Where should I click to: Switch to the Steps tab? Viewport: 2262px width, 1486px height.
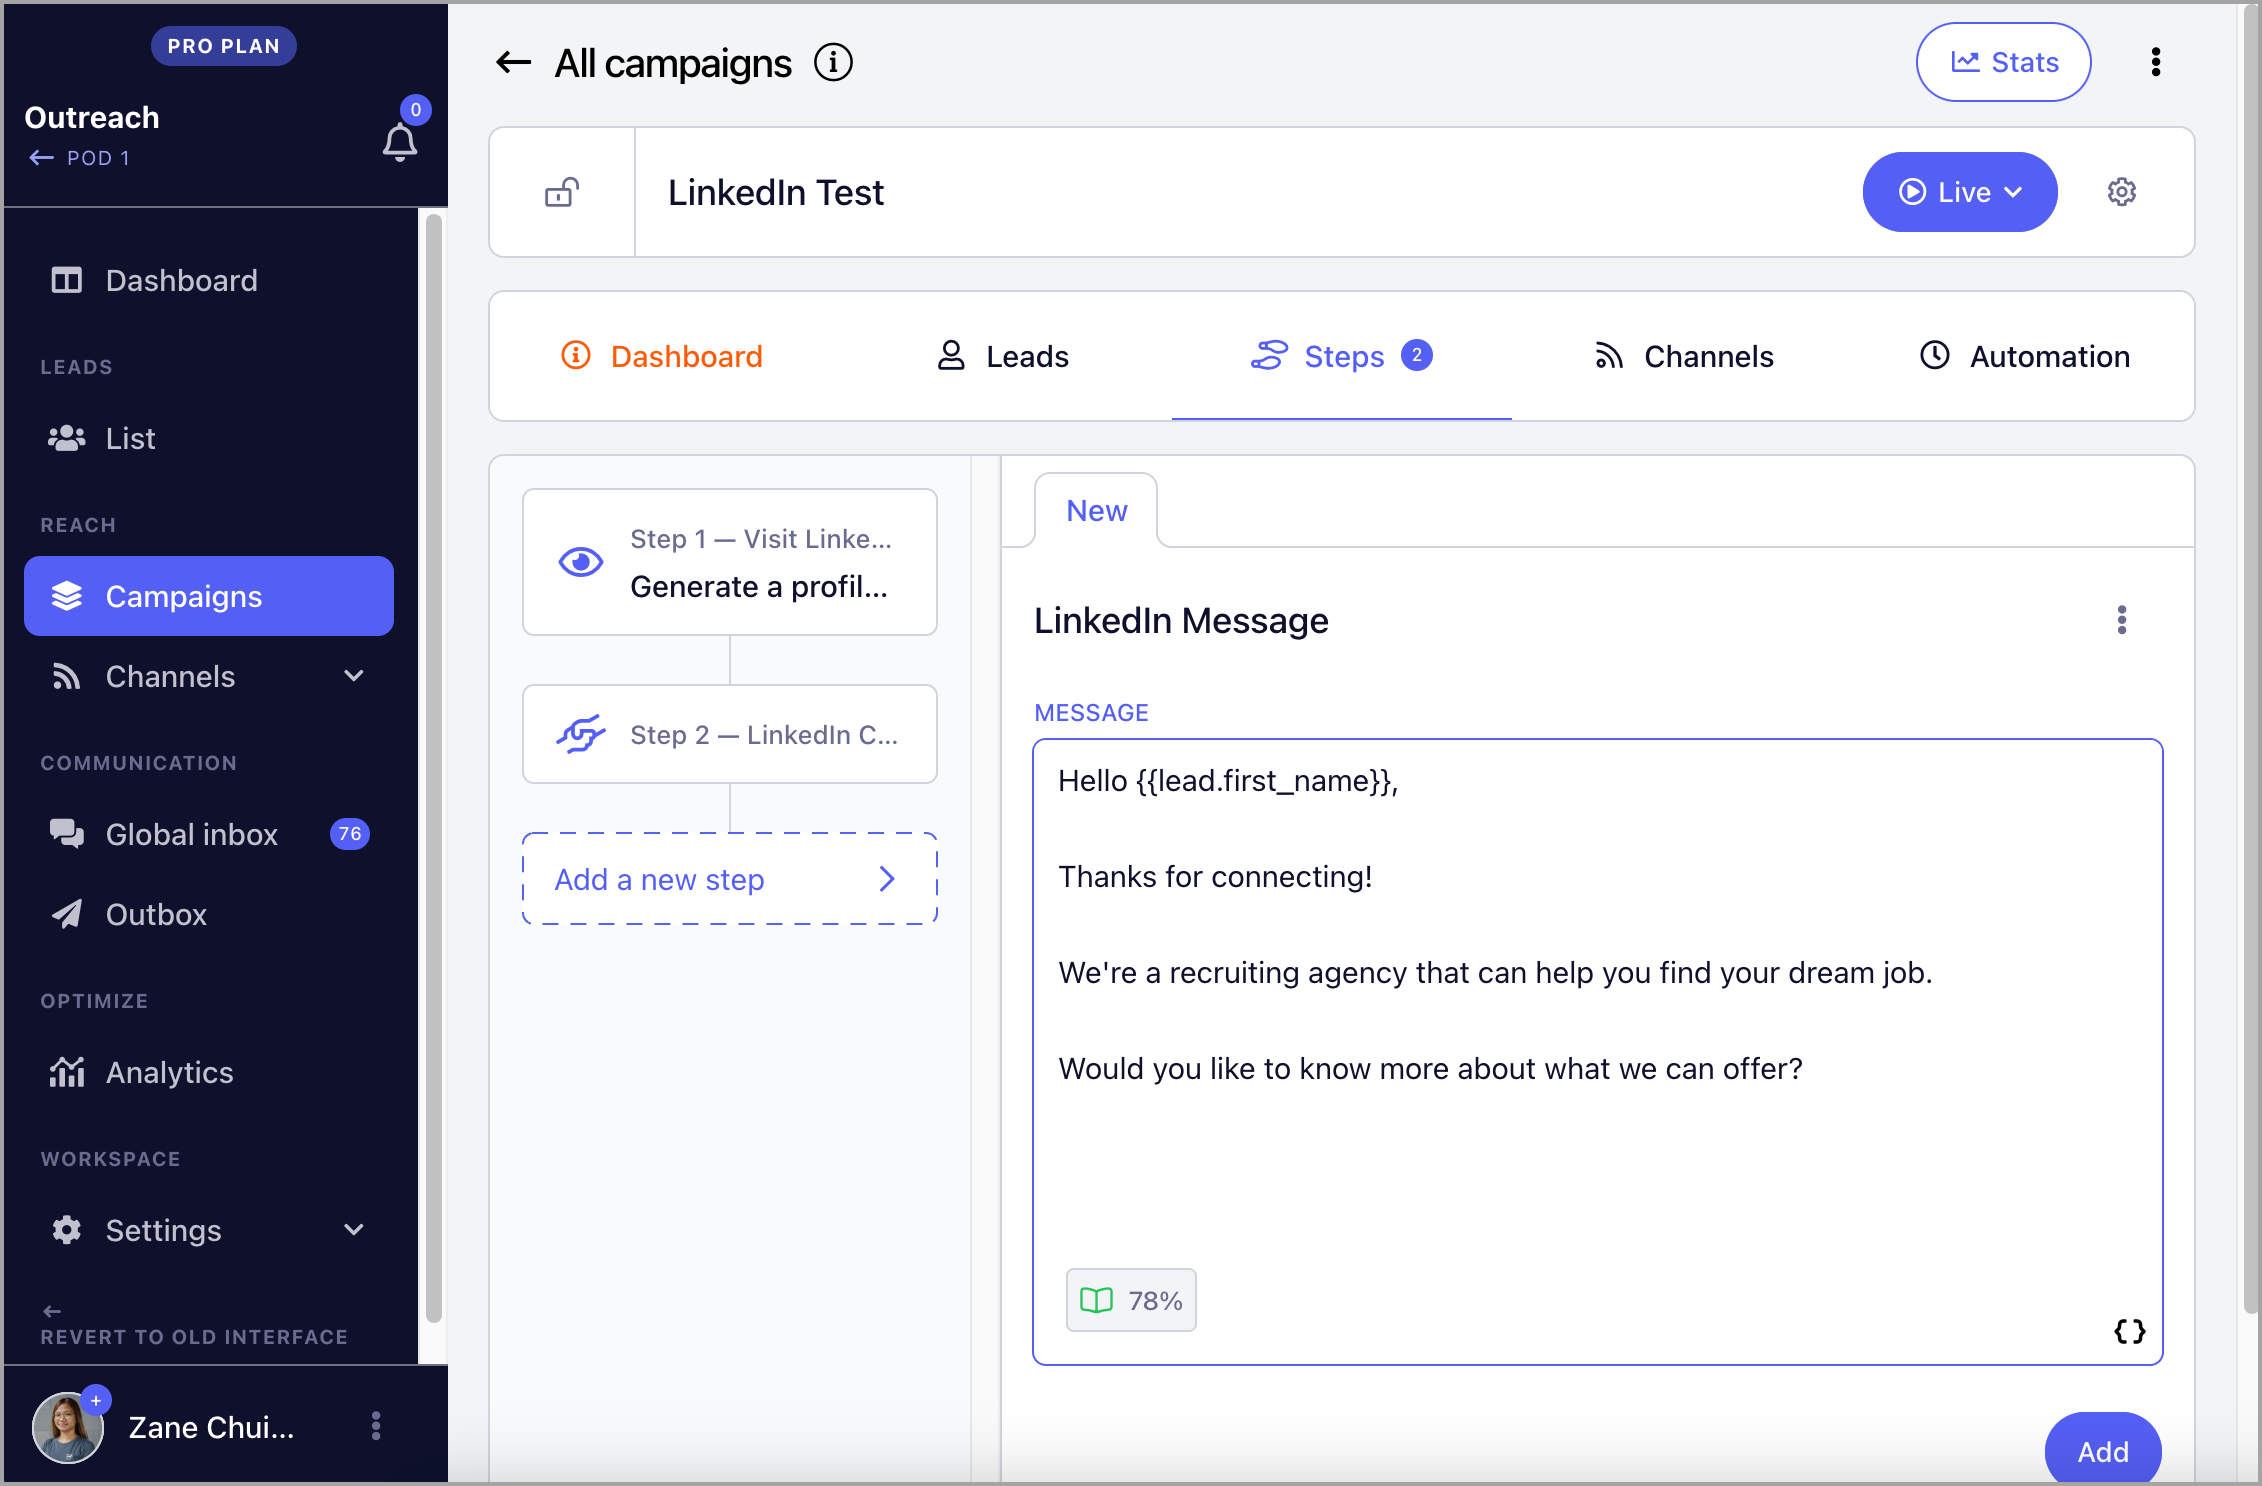1342,356
